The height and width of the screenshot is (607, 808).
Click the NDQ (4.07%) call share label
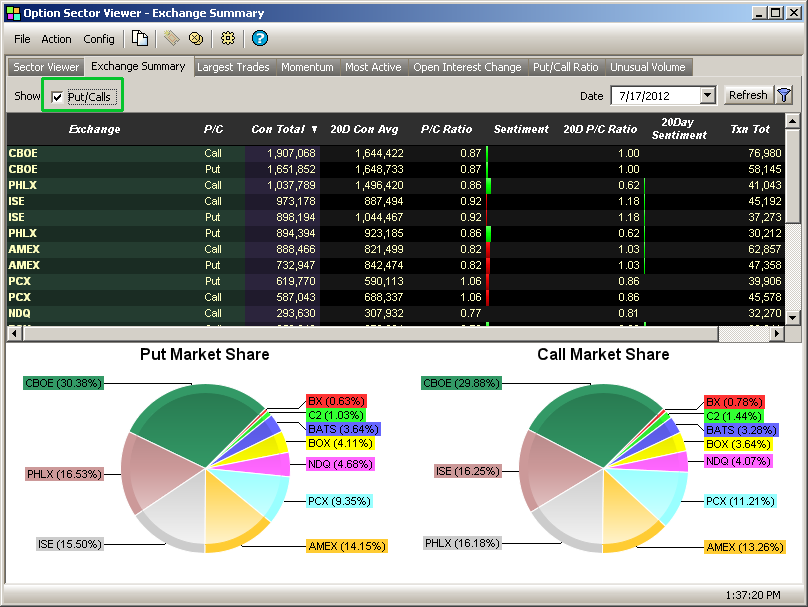pos(738,461)
